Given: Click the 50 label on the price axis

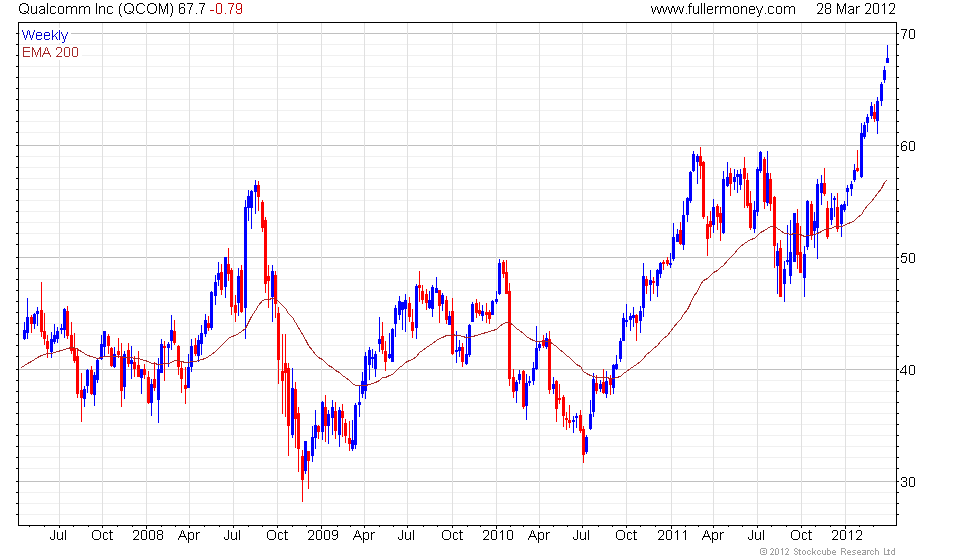Looking at the screenshot, I should pyautogui.click(x=909, y=258).
